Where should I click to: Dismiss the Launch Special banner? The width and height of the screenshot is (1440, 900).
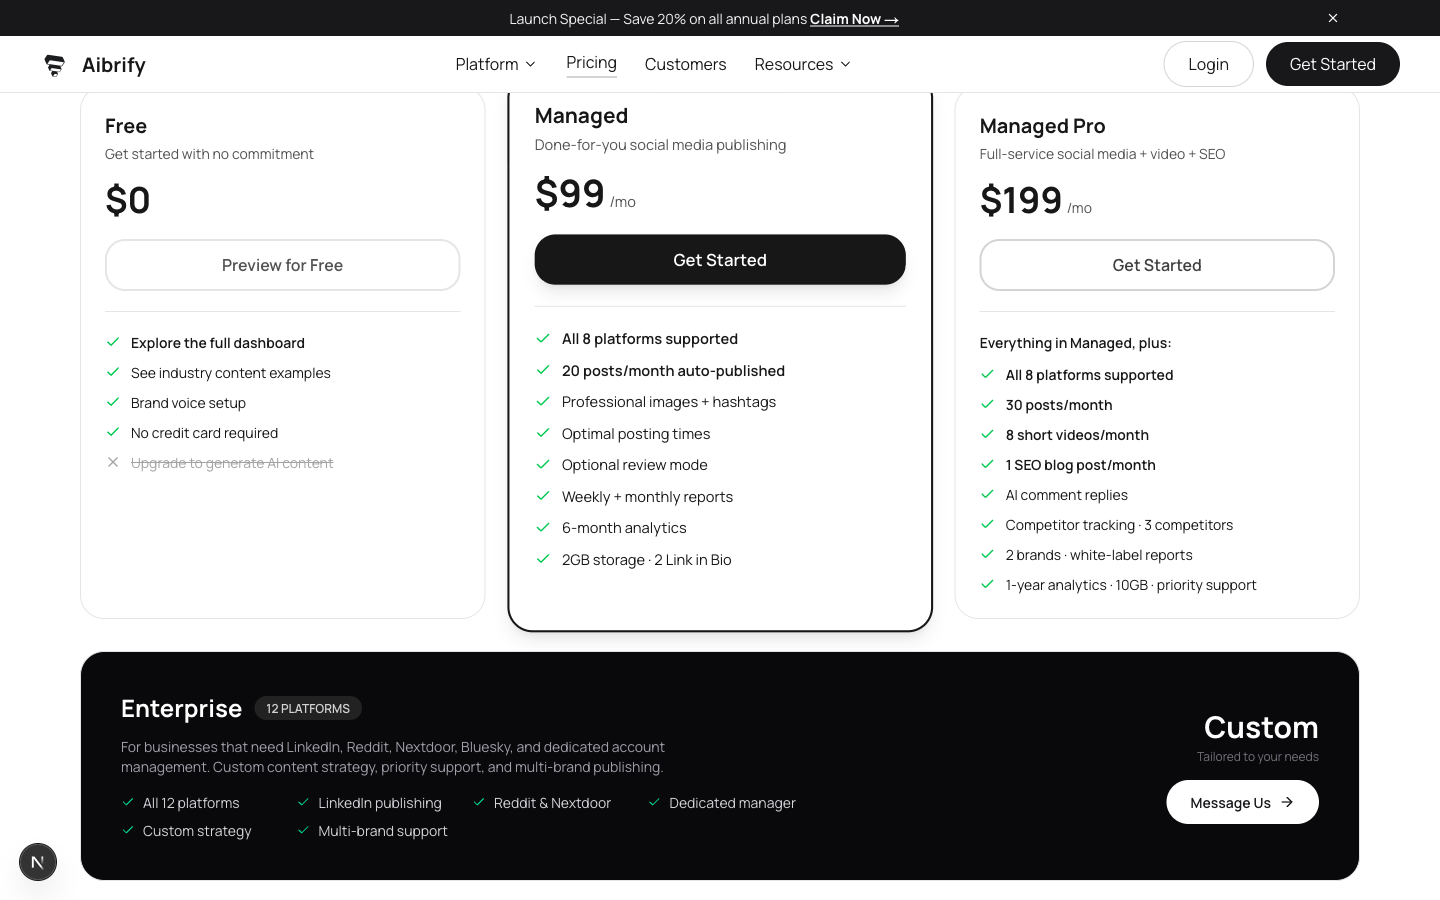point(1333,18)
